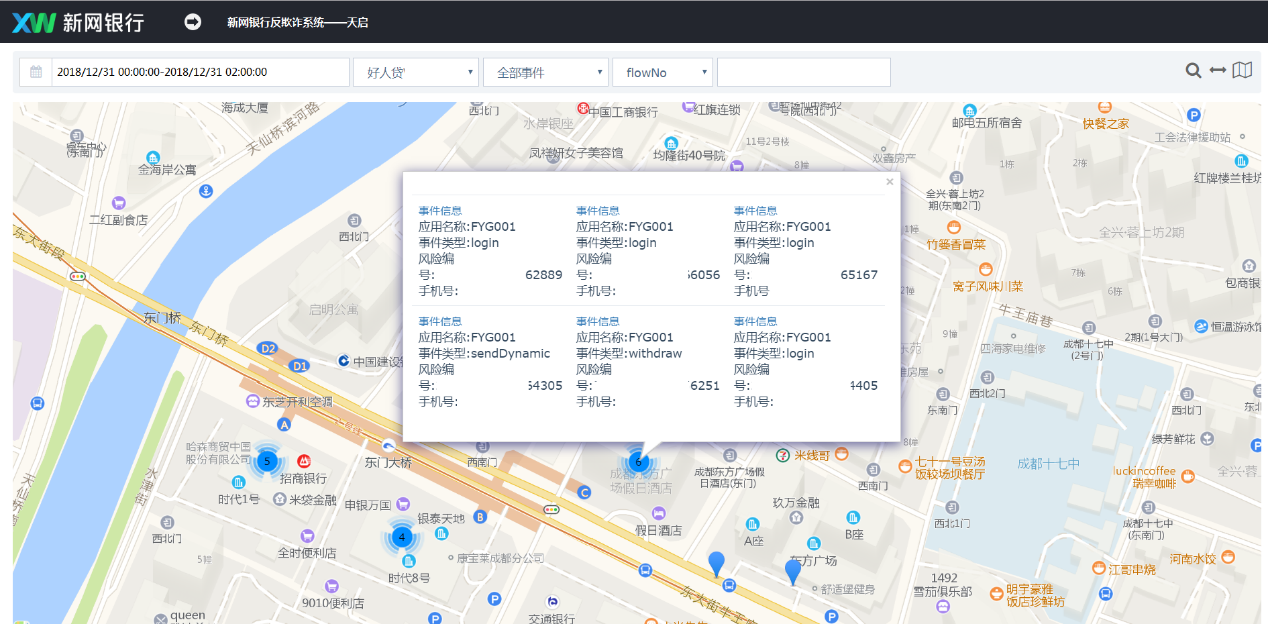This screenshot has height=624, width=1268.
Task: Click subway exit C marker
Action: (x=584, y=492)
